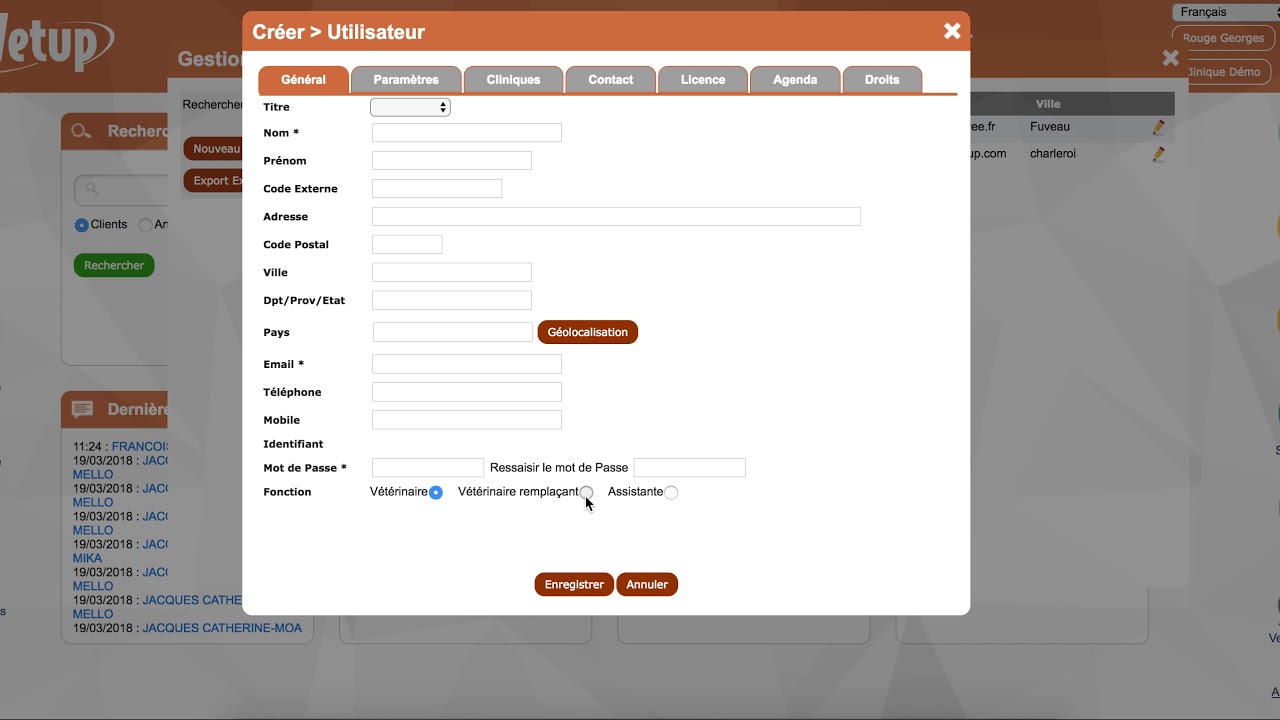Select the Vétérinaire role radio button

tap(436, 492)
